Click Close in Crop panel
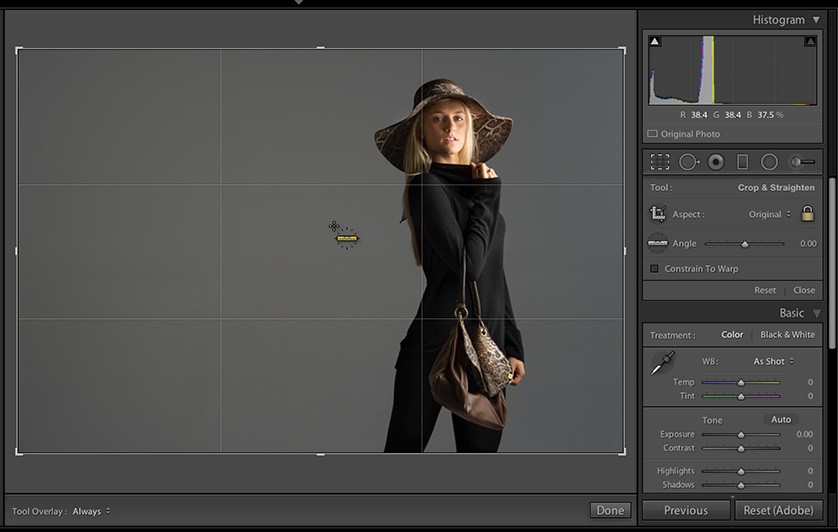The width and height of the screenshot is (838, 532). coord(804,290)
